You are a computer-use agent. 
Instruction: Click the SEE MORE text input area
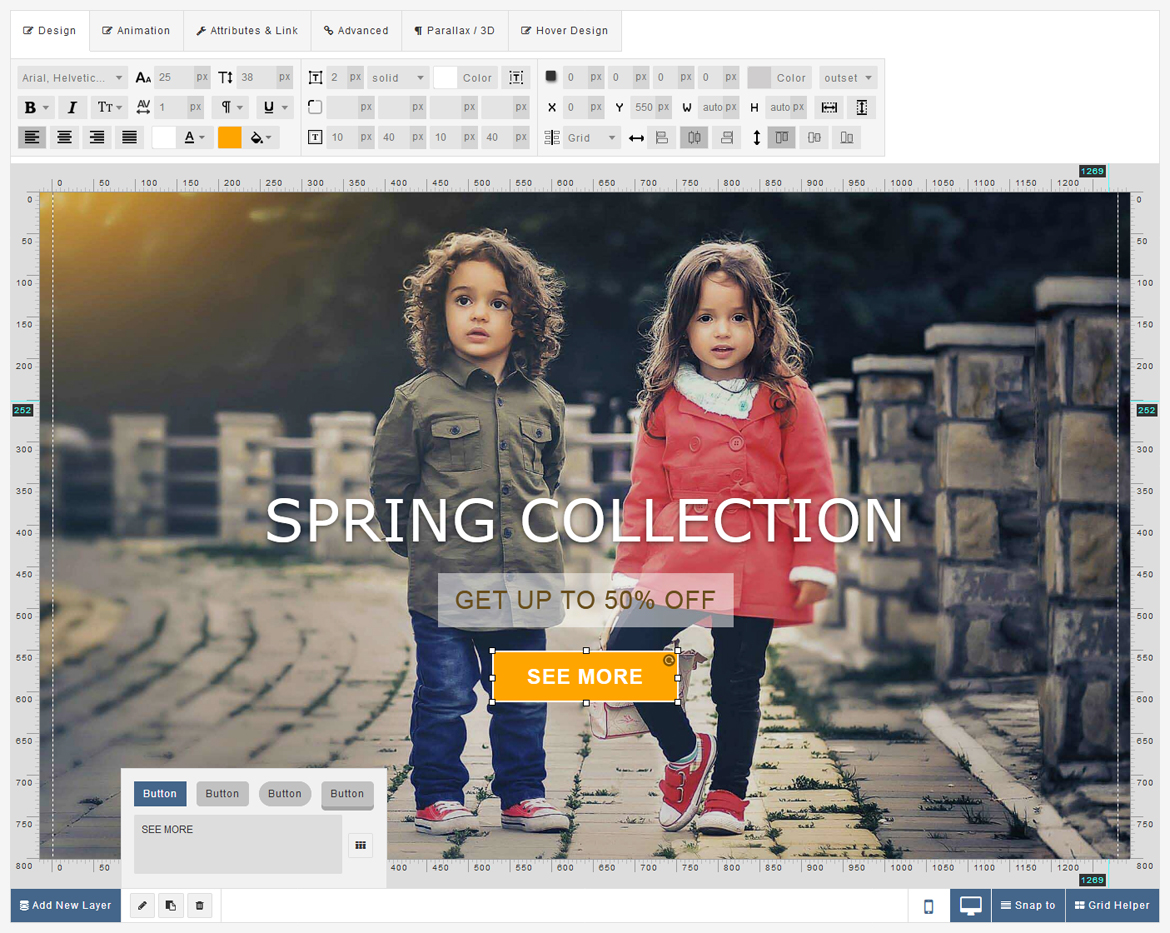coord(238,844)
